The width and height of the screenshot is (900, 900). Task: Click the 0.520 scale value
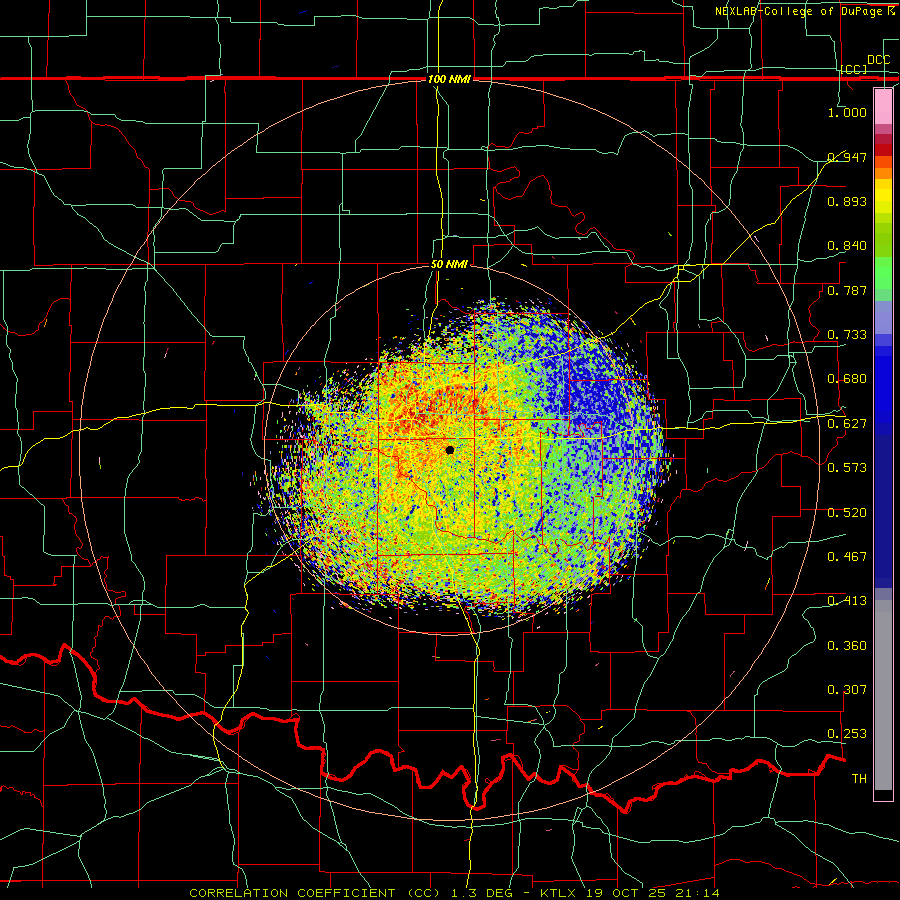(x=847, y=513)
